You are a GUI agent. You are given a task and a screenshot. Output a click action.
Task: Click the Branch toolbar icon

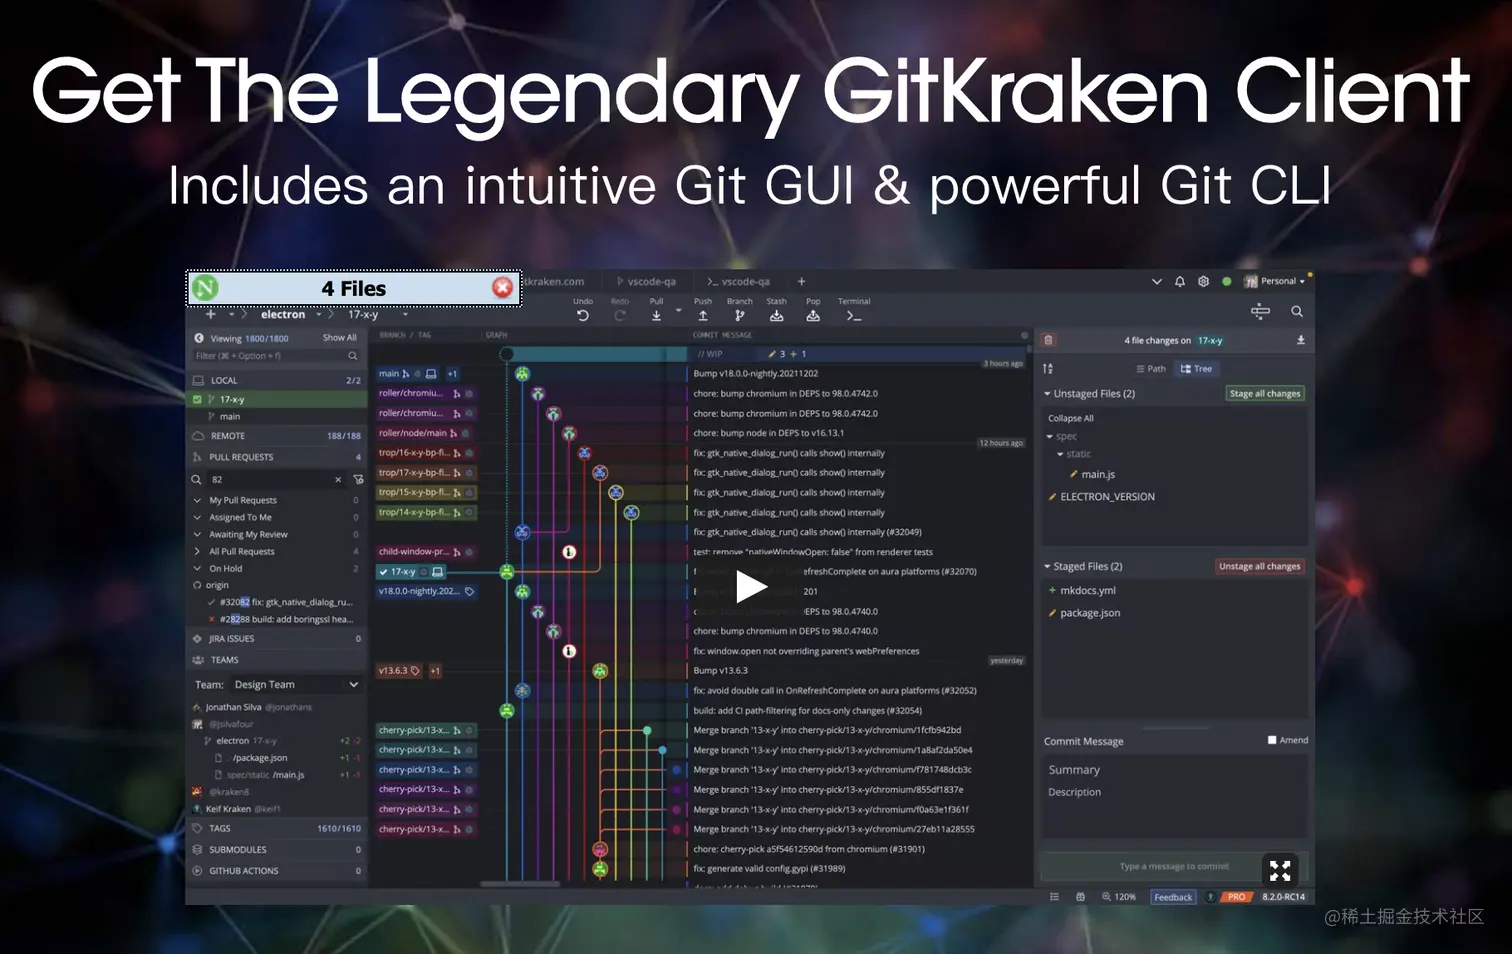[740, 315]
